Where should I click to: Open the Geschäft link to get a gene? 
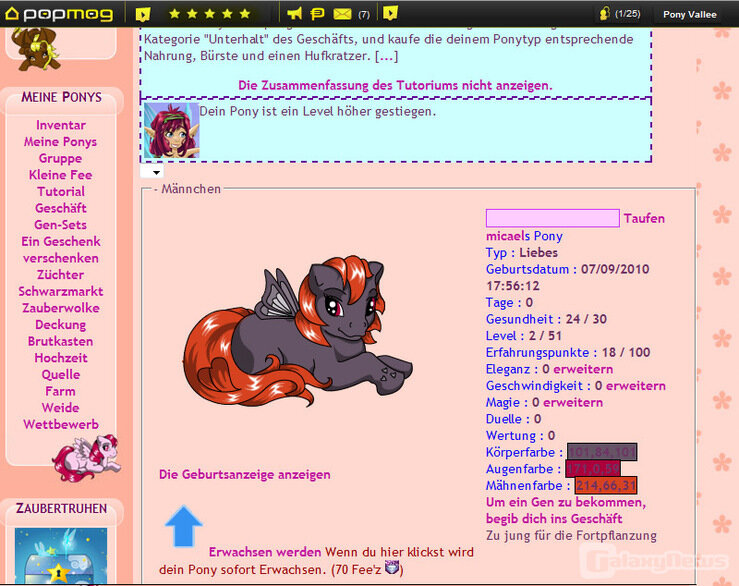pos(566,511)
